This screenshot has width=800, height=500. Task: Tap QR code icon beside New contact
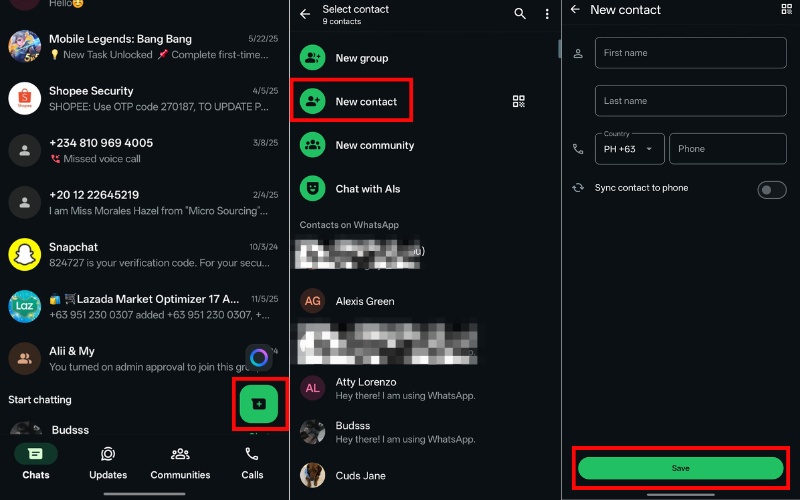coord(518,101)
